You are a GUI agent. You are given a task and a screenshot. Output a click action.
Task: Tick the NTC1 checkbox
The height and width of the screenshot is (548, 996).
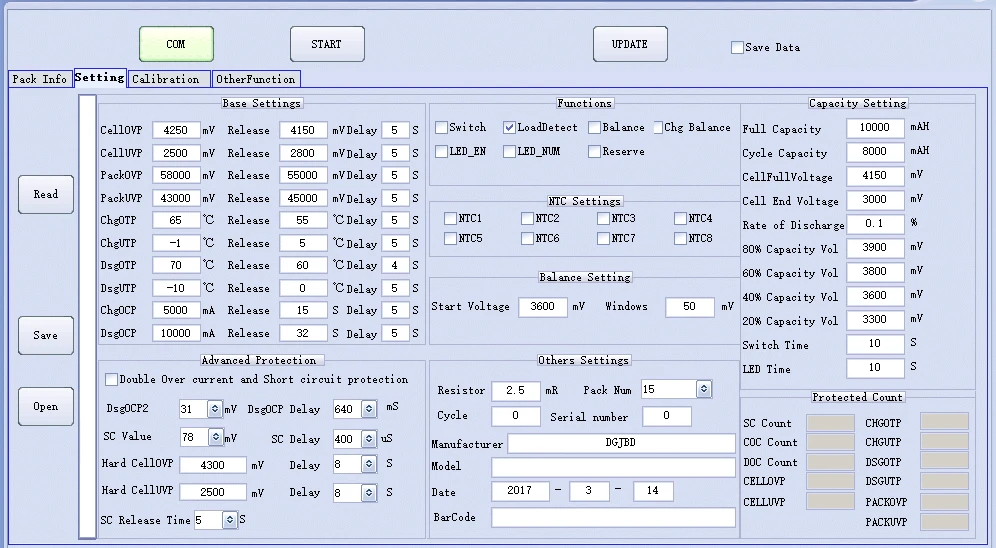tap(450, 218)
